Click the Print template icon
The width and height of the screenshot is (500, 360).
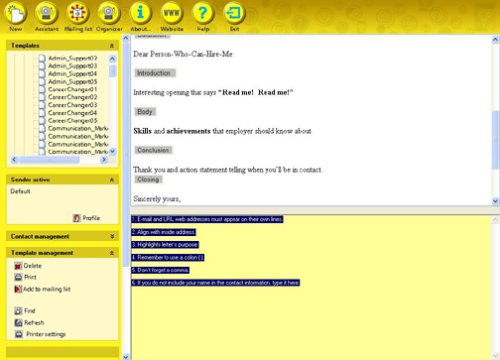click(x=18, y=277)
